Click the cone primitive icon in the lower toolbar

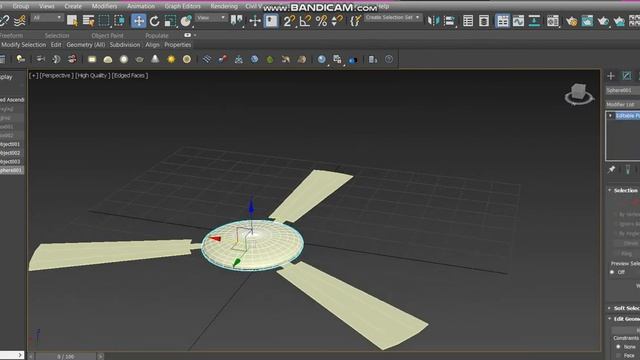click(155, 60)
